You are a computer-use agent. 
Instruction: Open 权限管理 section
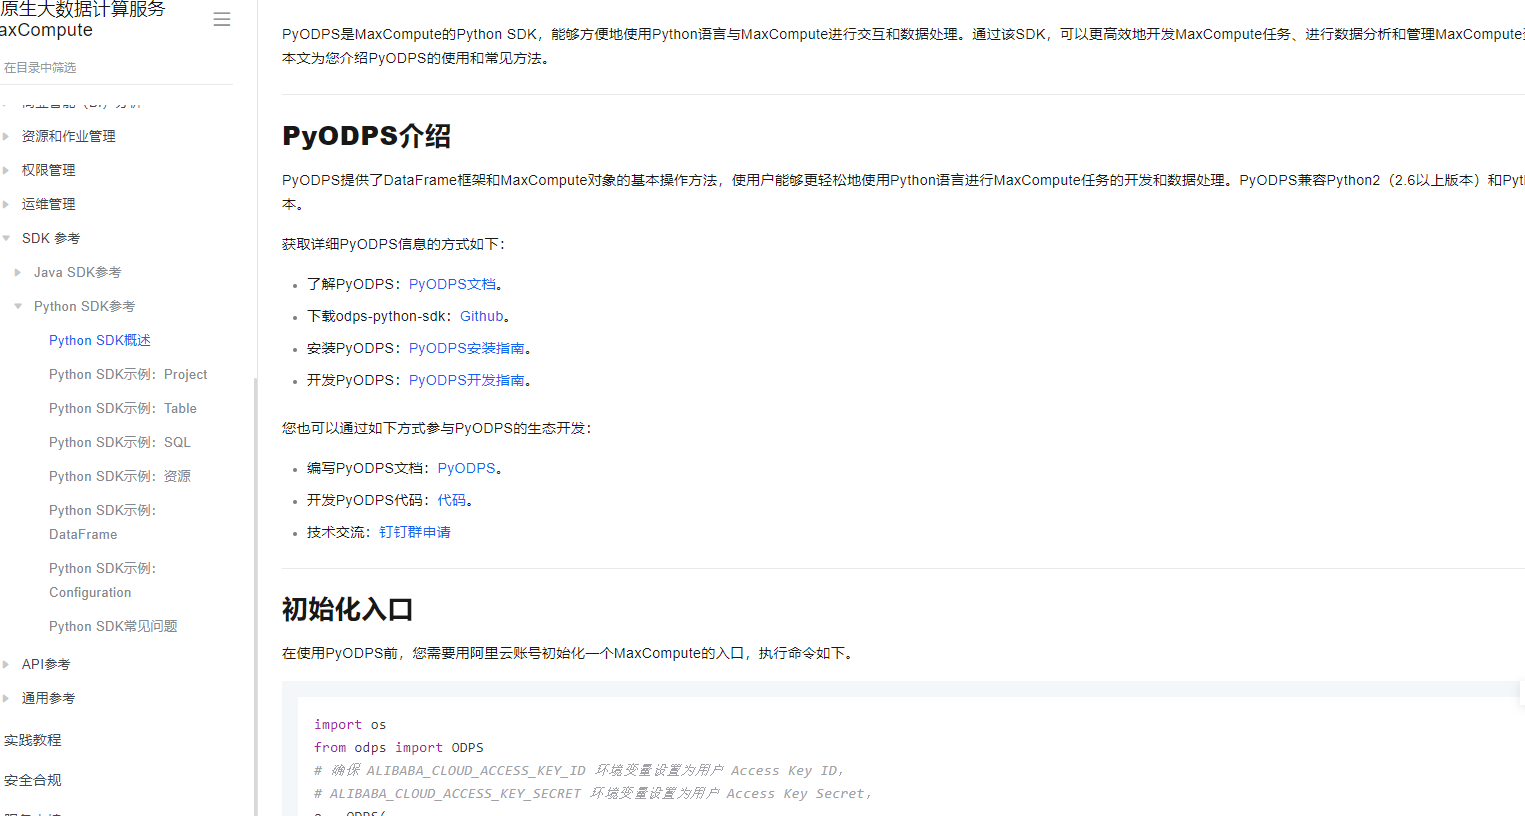[x=49, y=170]
